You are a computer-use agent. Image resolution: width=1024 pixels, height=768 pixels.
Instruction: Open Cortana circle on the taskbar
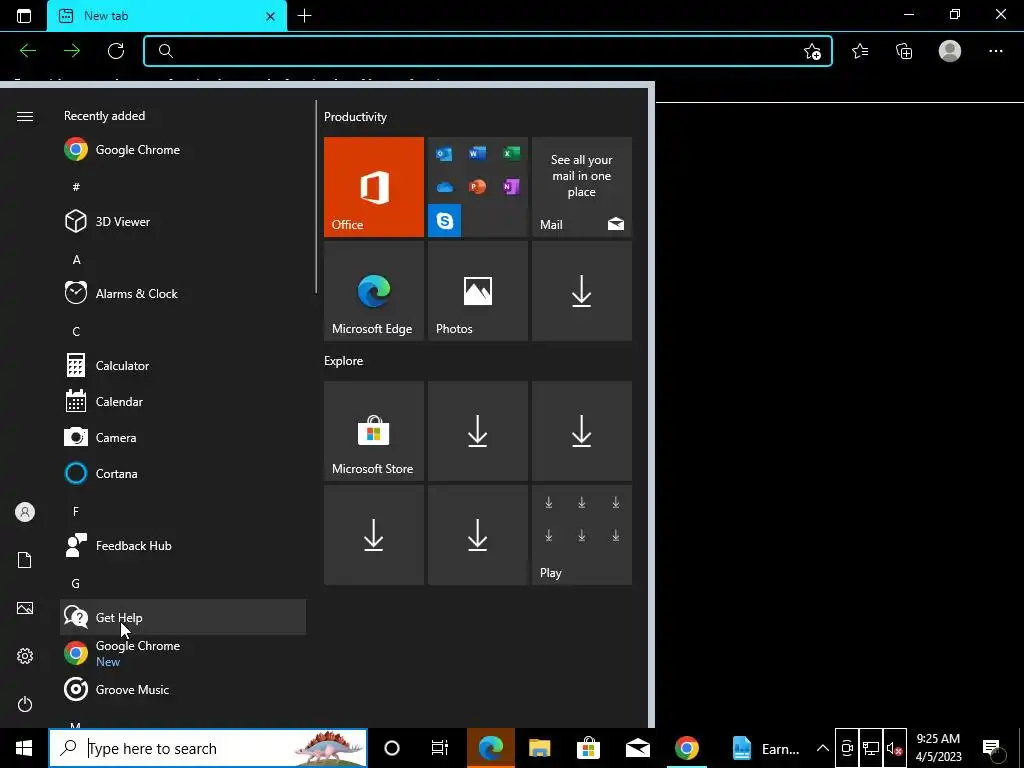(x=392, y=748)
